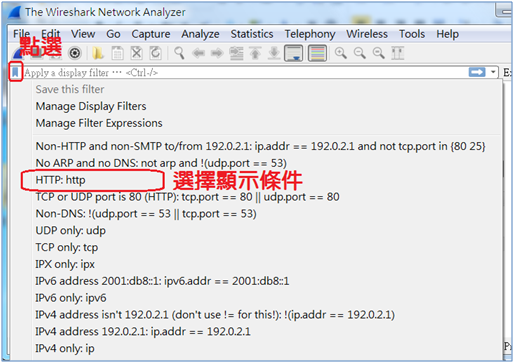
Task: Apply the display filter arrow button
Action: pyautogui.click(x=477, y=72)
